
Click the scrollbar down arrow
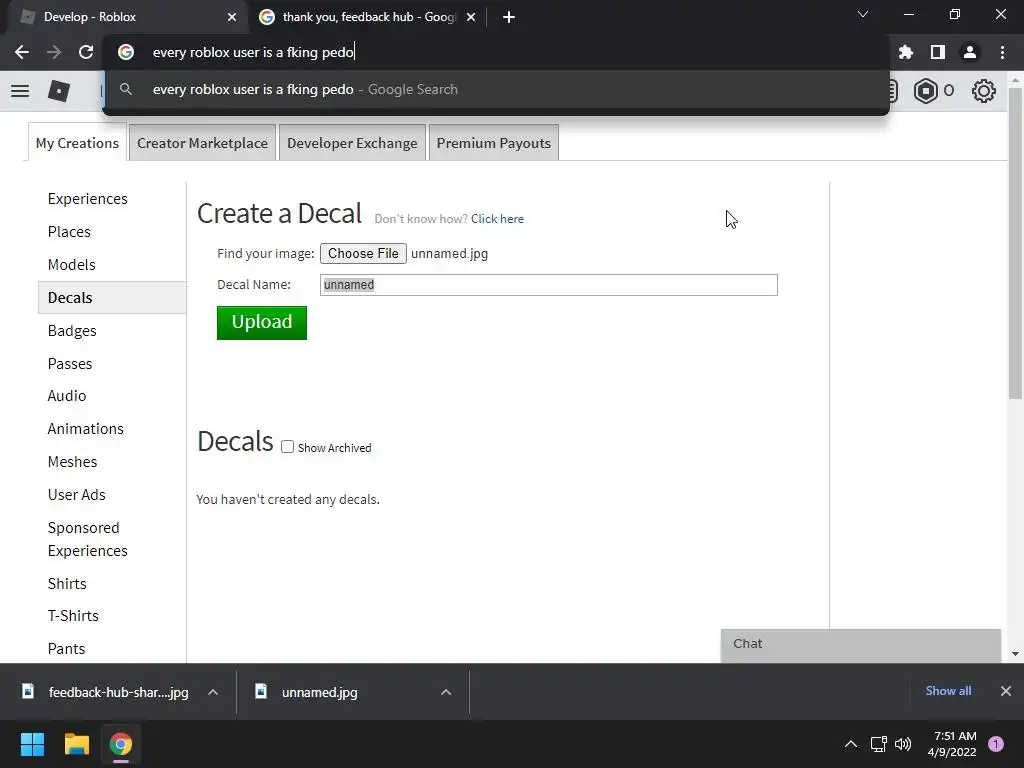coord(1015,654)
